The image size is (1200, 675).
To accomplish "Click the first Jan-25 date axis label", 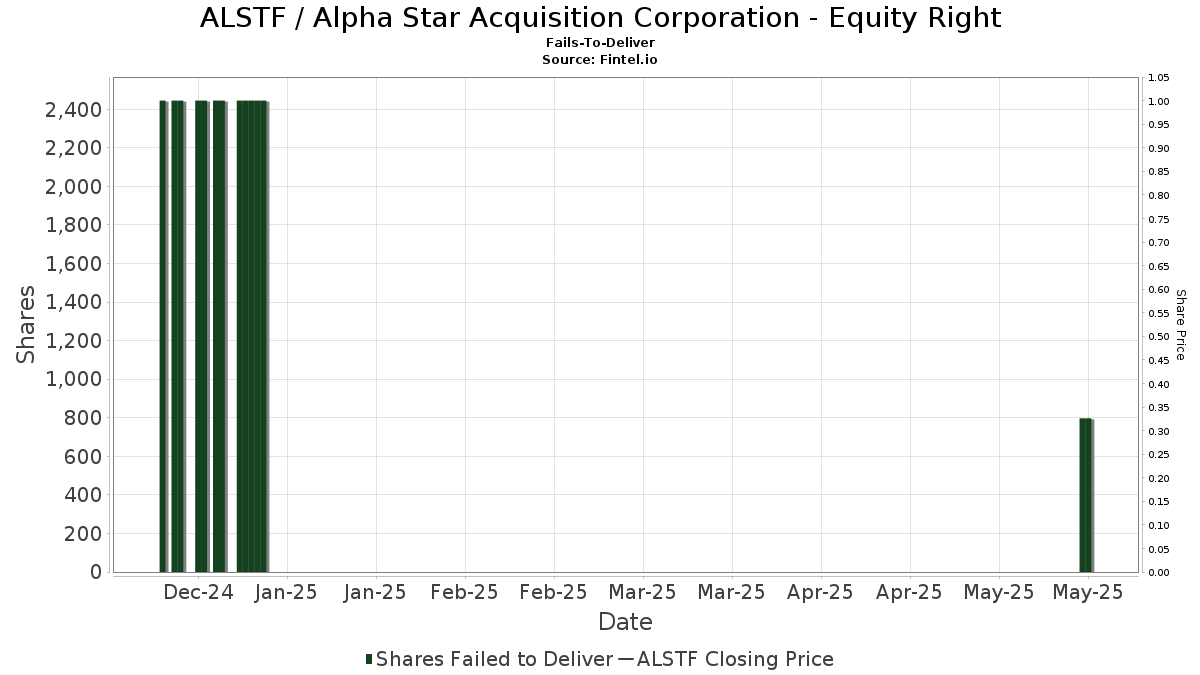I will pyautogui.click(x=286, y=592).
